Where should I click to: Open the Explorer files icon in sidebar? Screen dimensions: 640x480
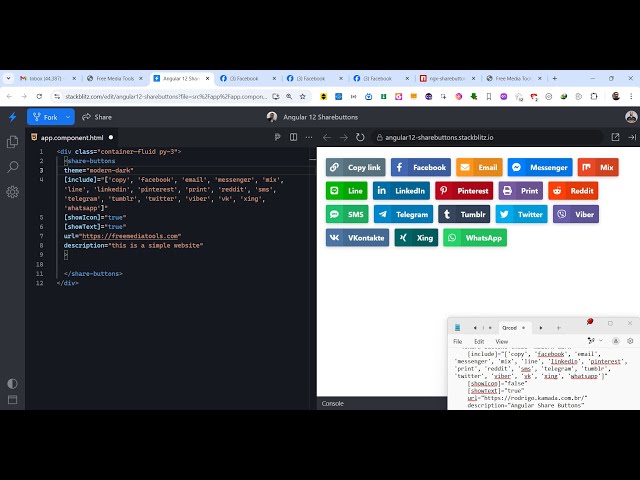[12, 142]
